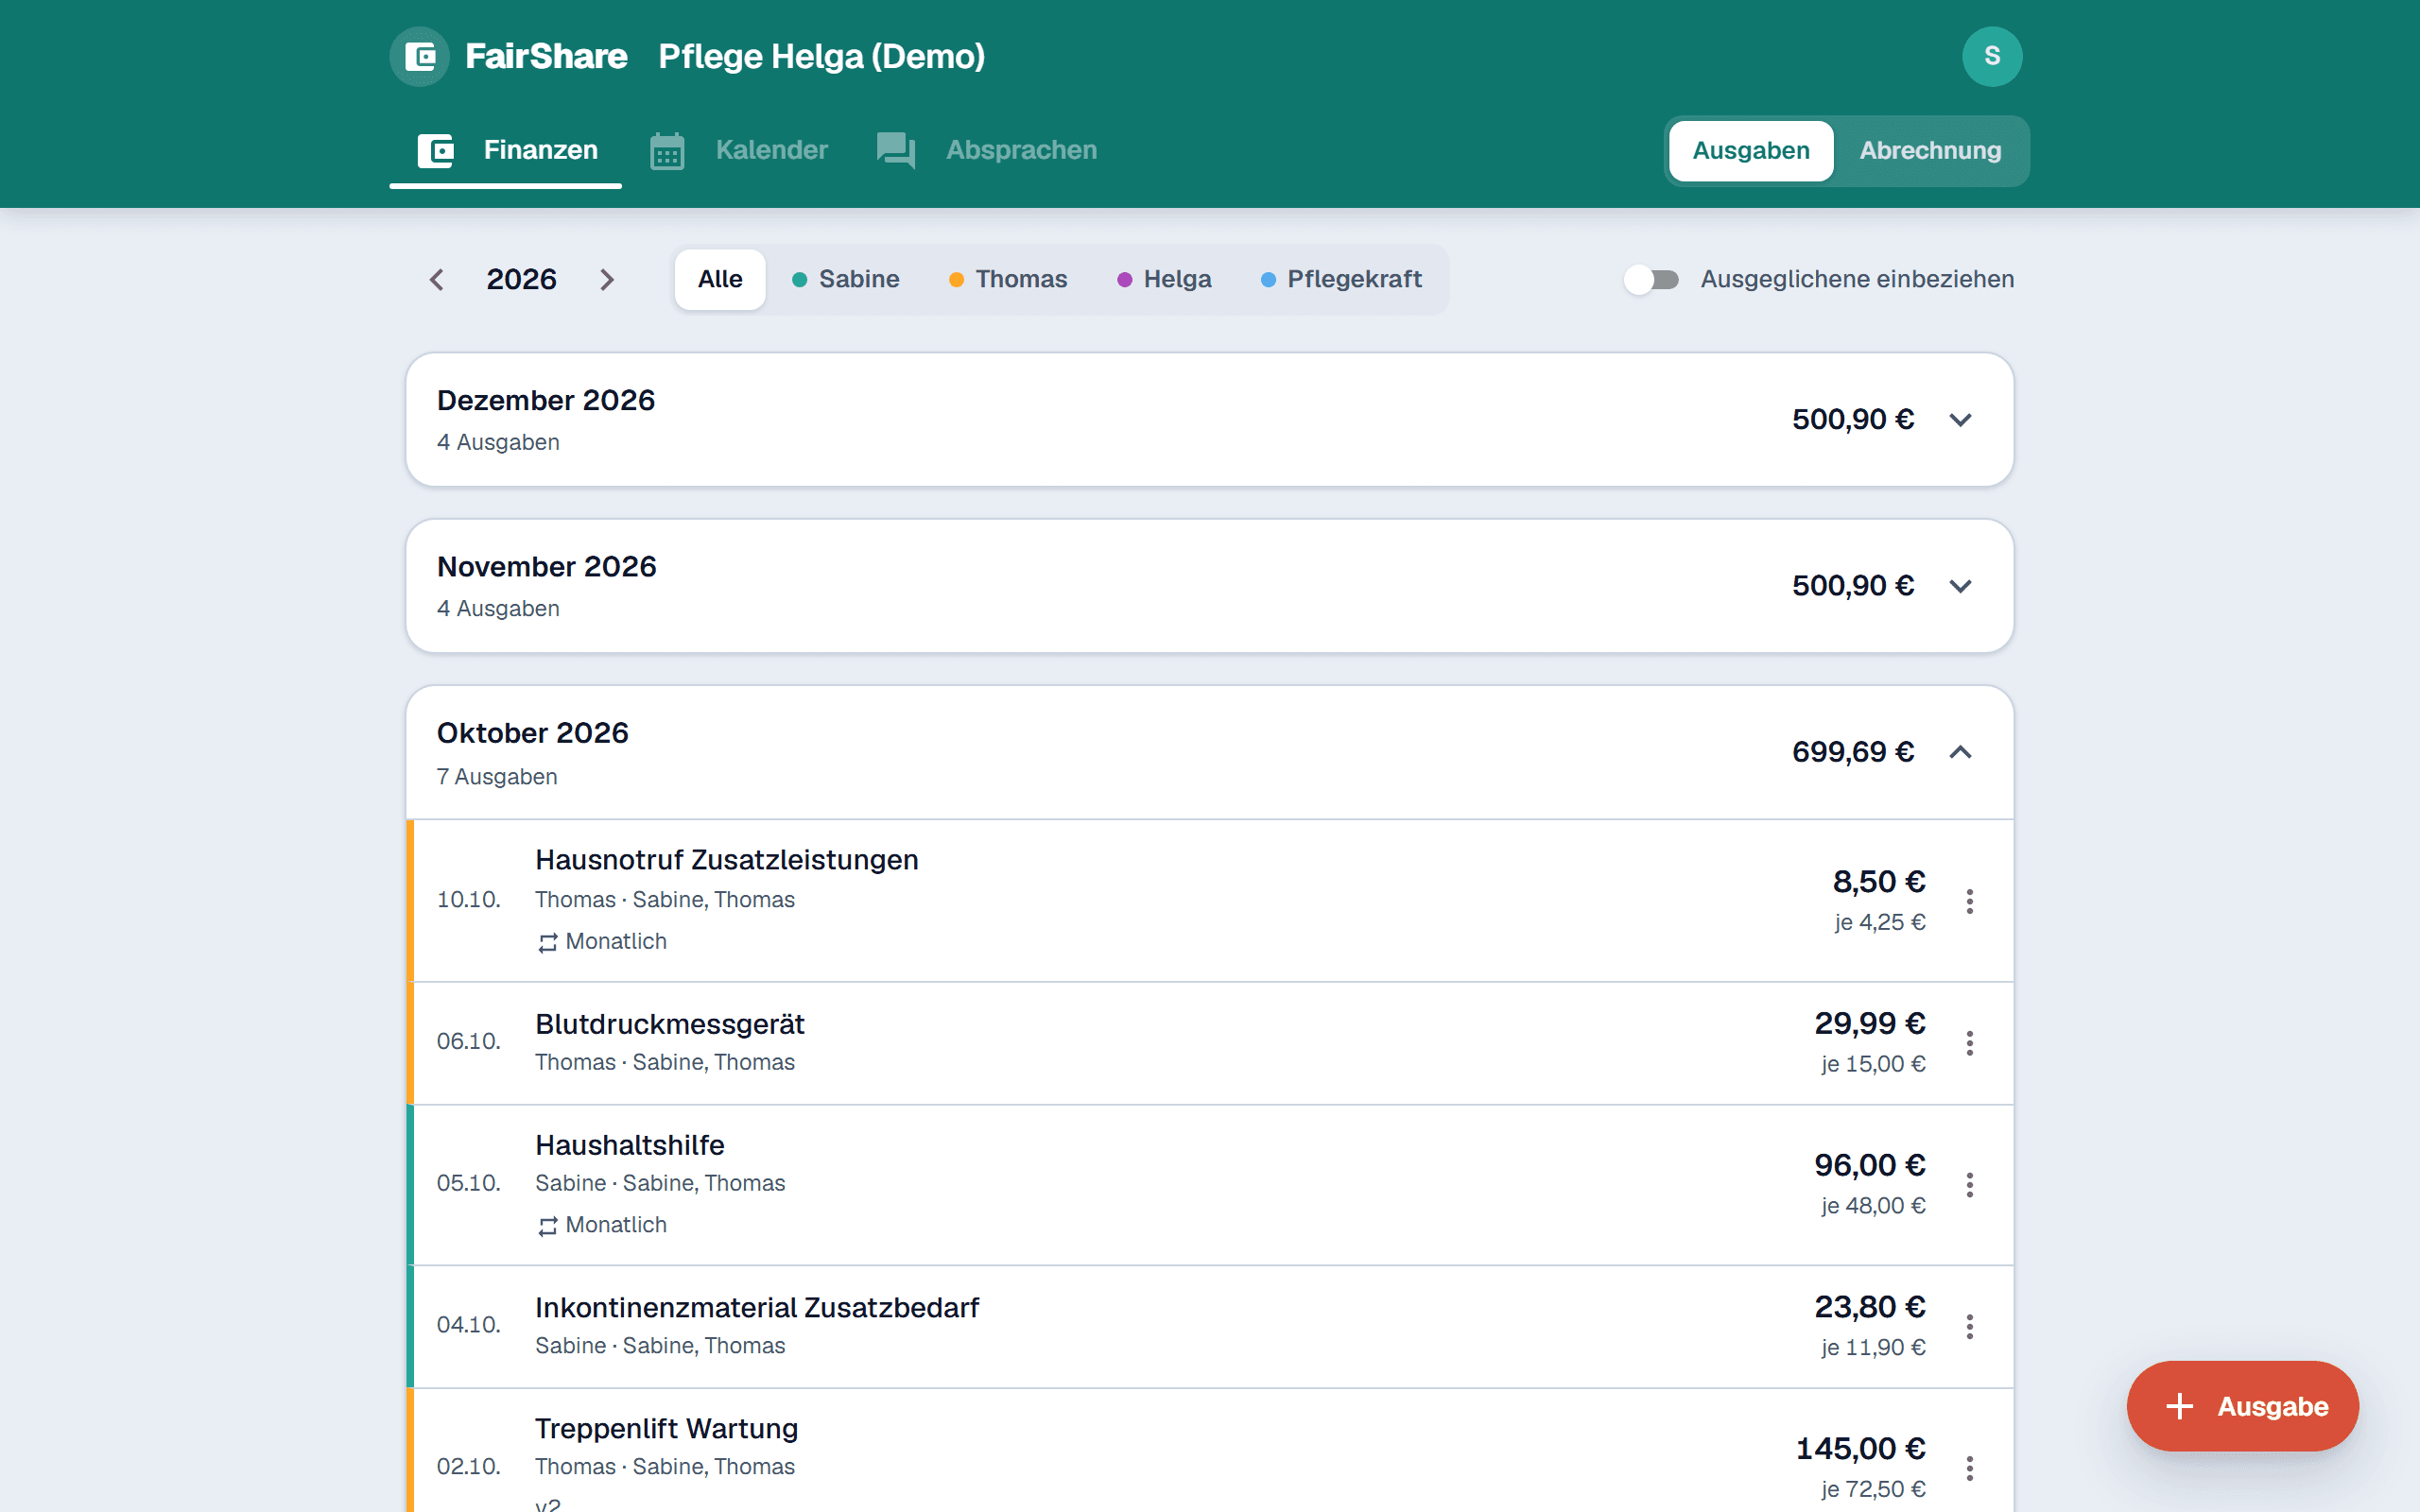Open three-dot menu for Treppenlift Wartung

1969,1468
